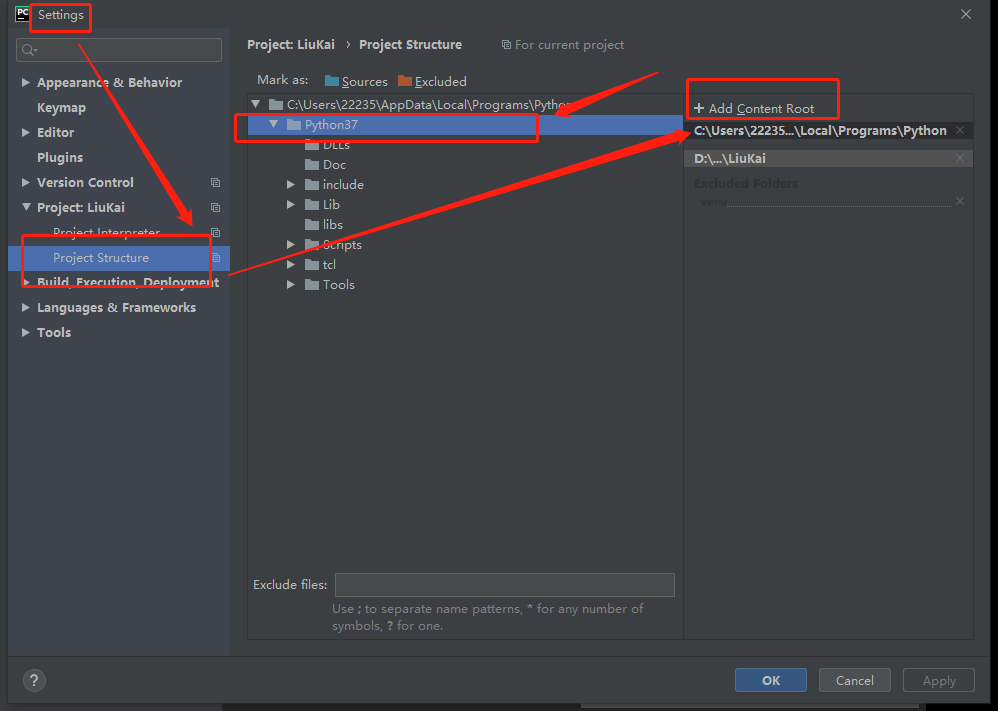Screen dimensions: 998x711
Task: Collapse the root C:\Users path node
Action: click(x=256, y=104)
